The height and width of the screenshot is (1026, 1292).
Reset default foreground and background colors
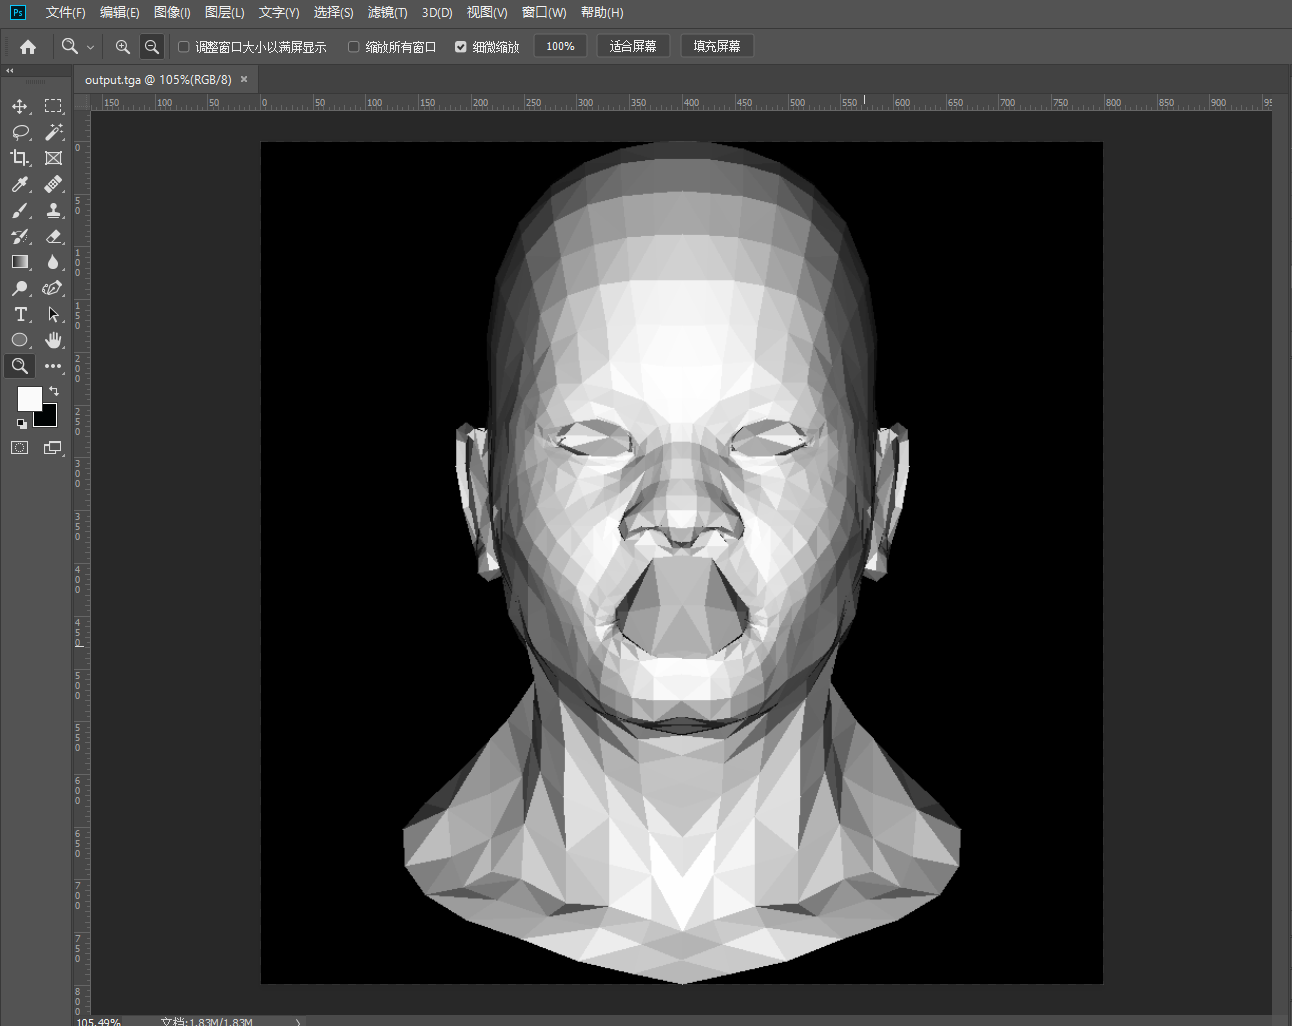click(22, 424)
